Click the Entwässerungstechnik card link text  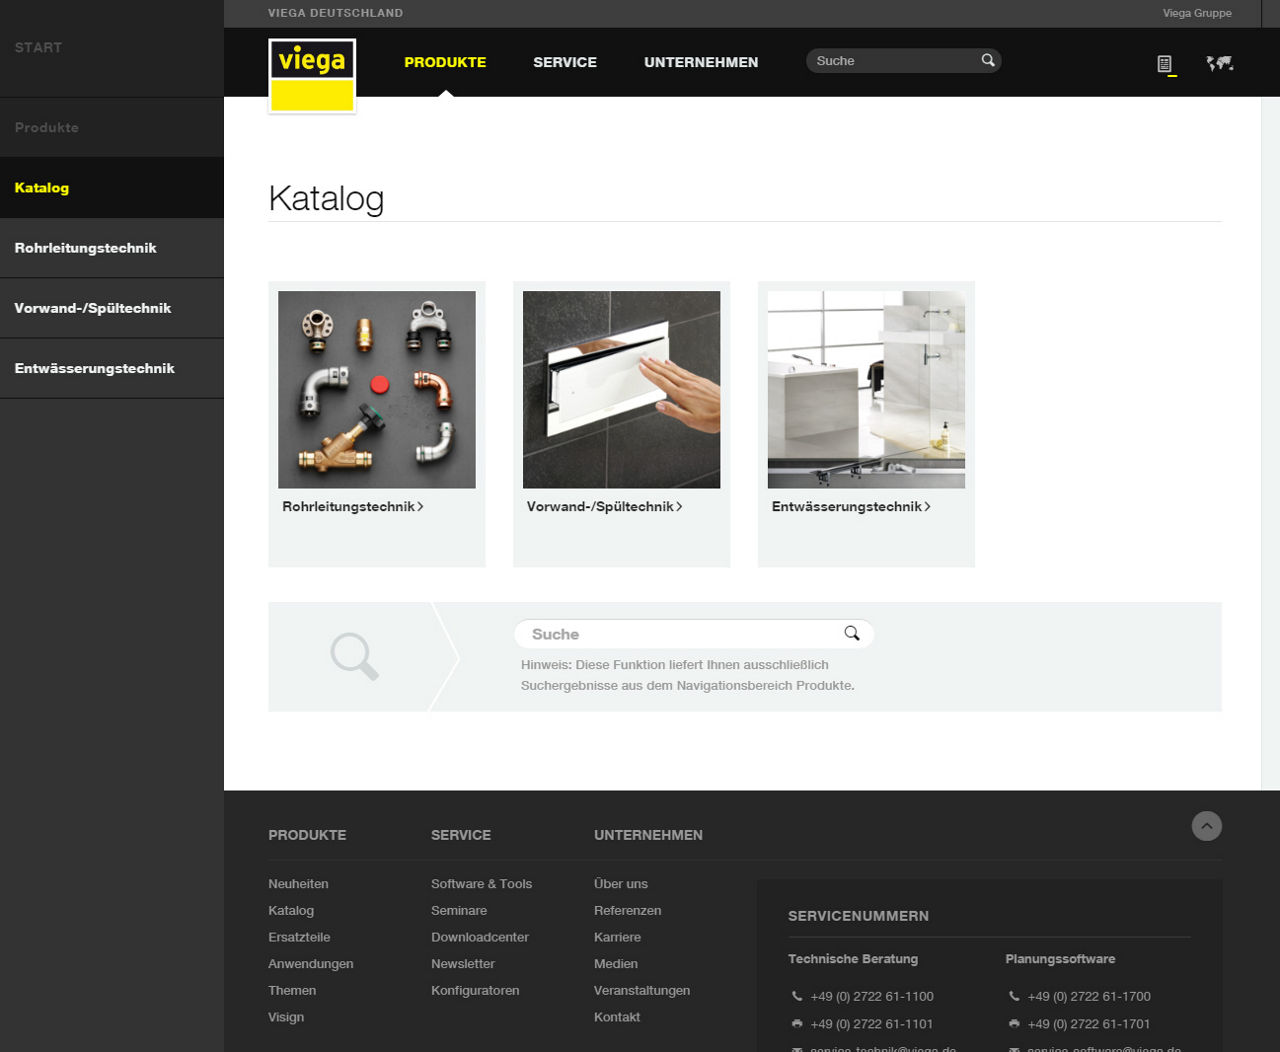point(847,507)
